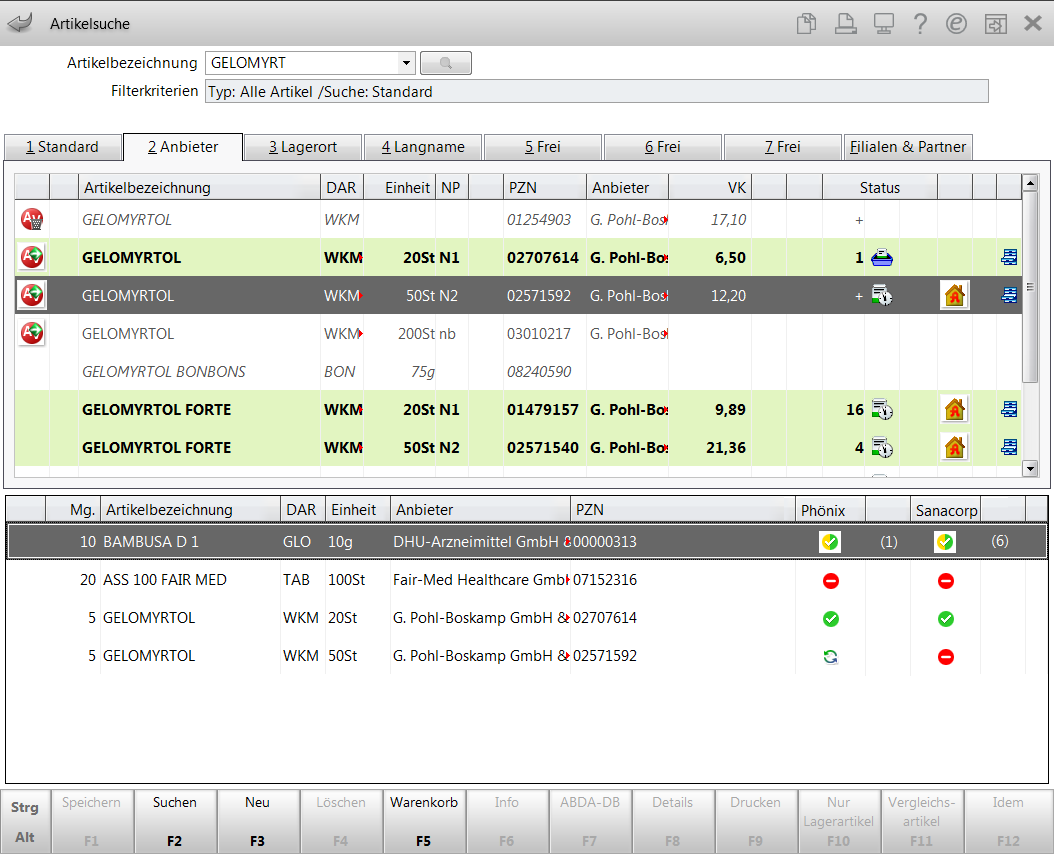The image size is (1054, 854).
Task: Click the Suchen F2 button
Action: [x=175, y=821]
